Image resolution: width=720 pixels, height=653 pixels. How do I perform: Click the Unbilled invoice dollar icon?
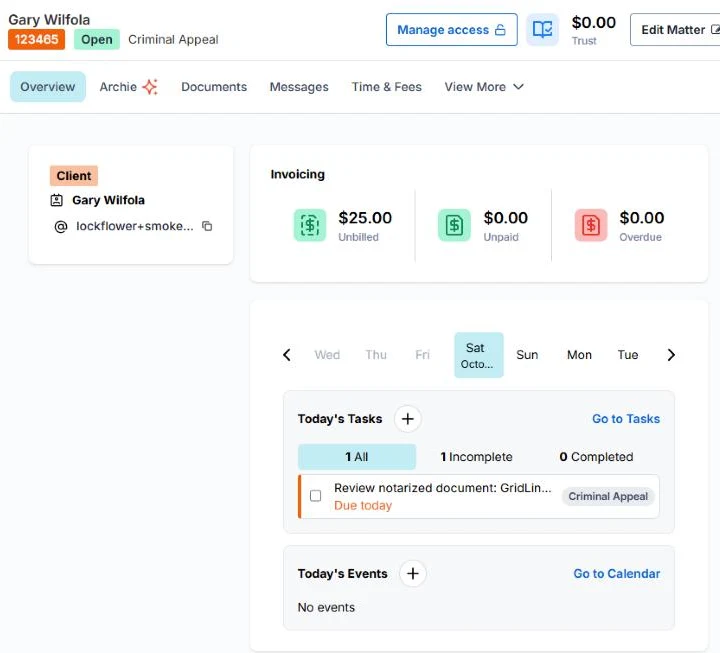310,225
